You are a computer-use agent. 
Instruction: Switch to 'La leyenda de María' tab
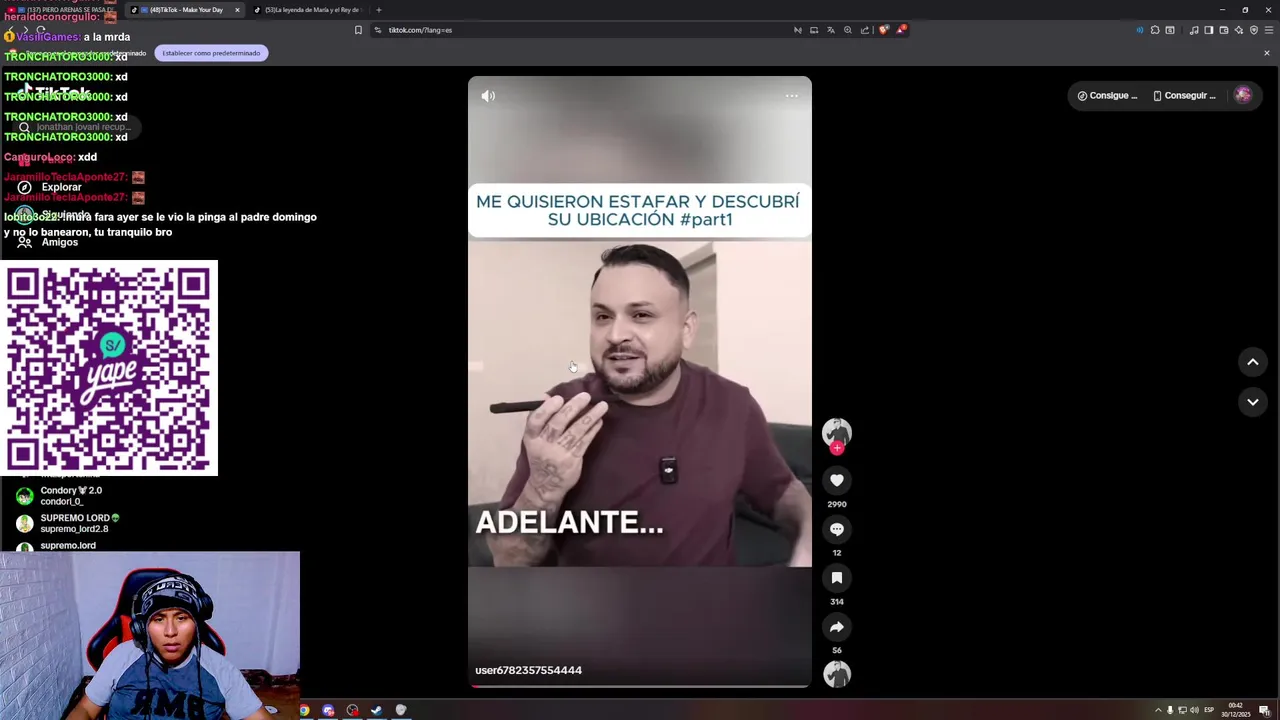(308, 10)
